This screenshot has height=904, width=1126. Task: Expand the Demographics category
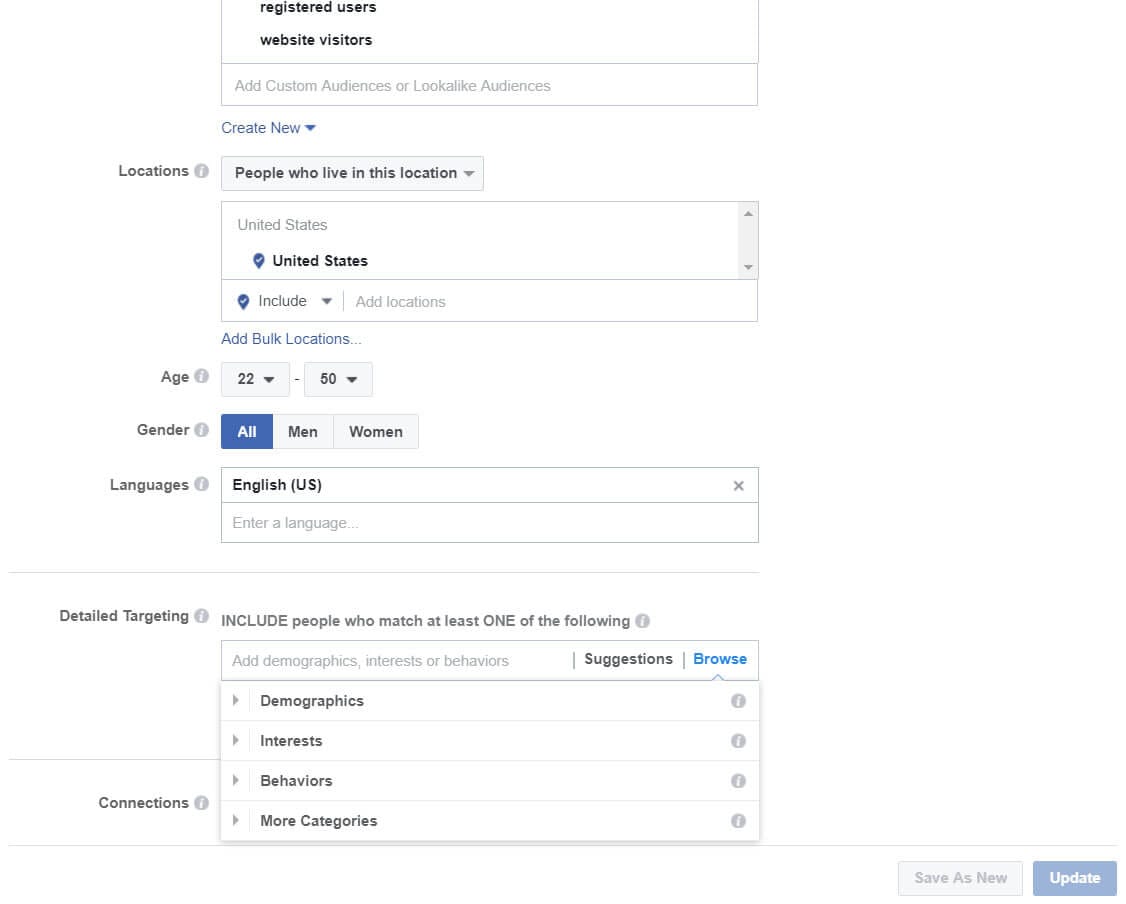coord(236,700)
